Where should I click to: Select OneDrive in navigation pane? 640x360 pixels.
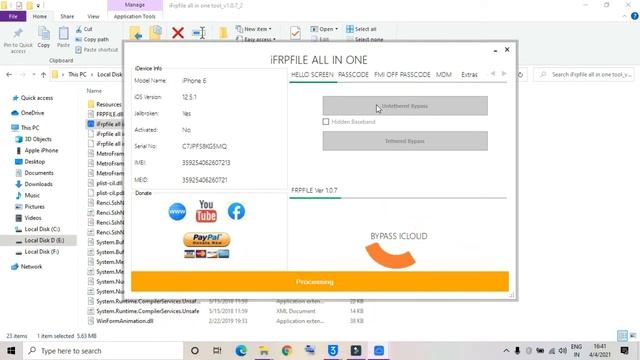click(28, 113)
